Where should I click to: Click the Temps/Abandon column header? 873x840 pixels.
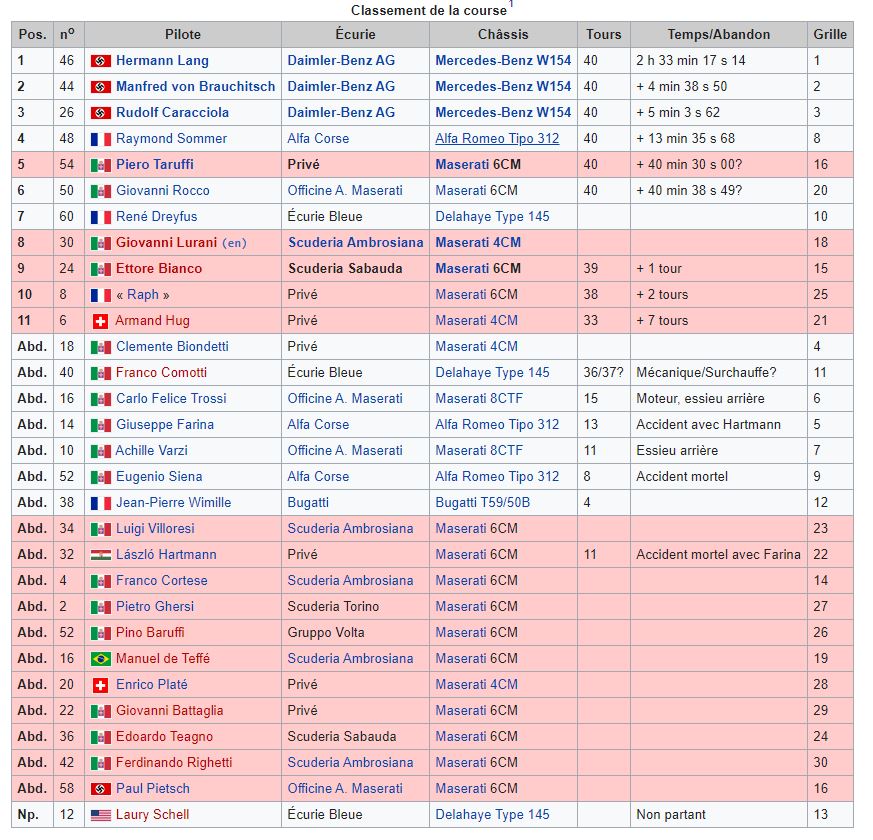(718, 35)
